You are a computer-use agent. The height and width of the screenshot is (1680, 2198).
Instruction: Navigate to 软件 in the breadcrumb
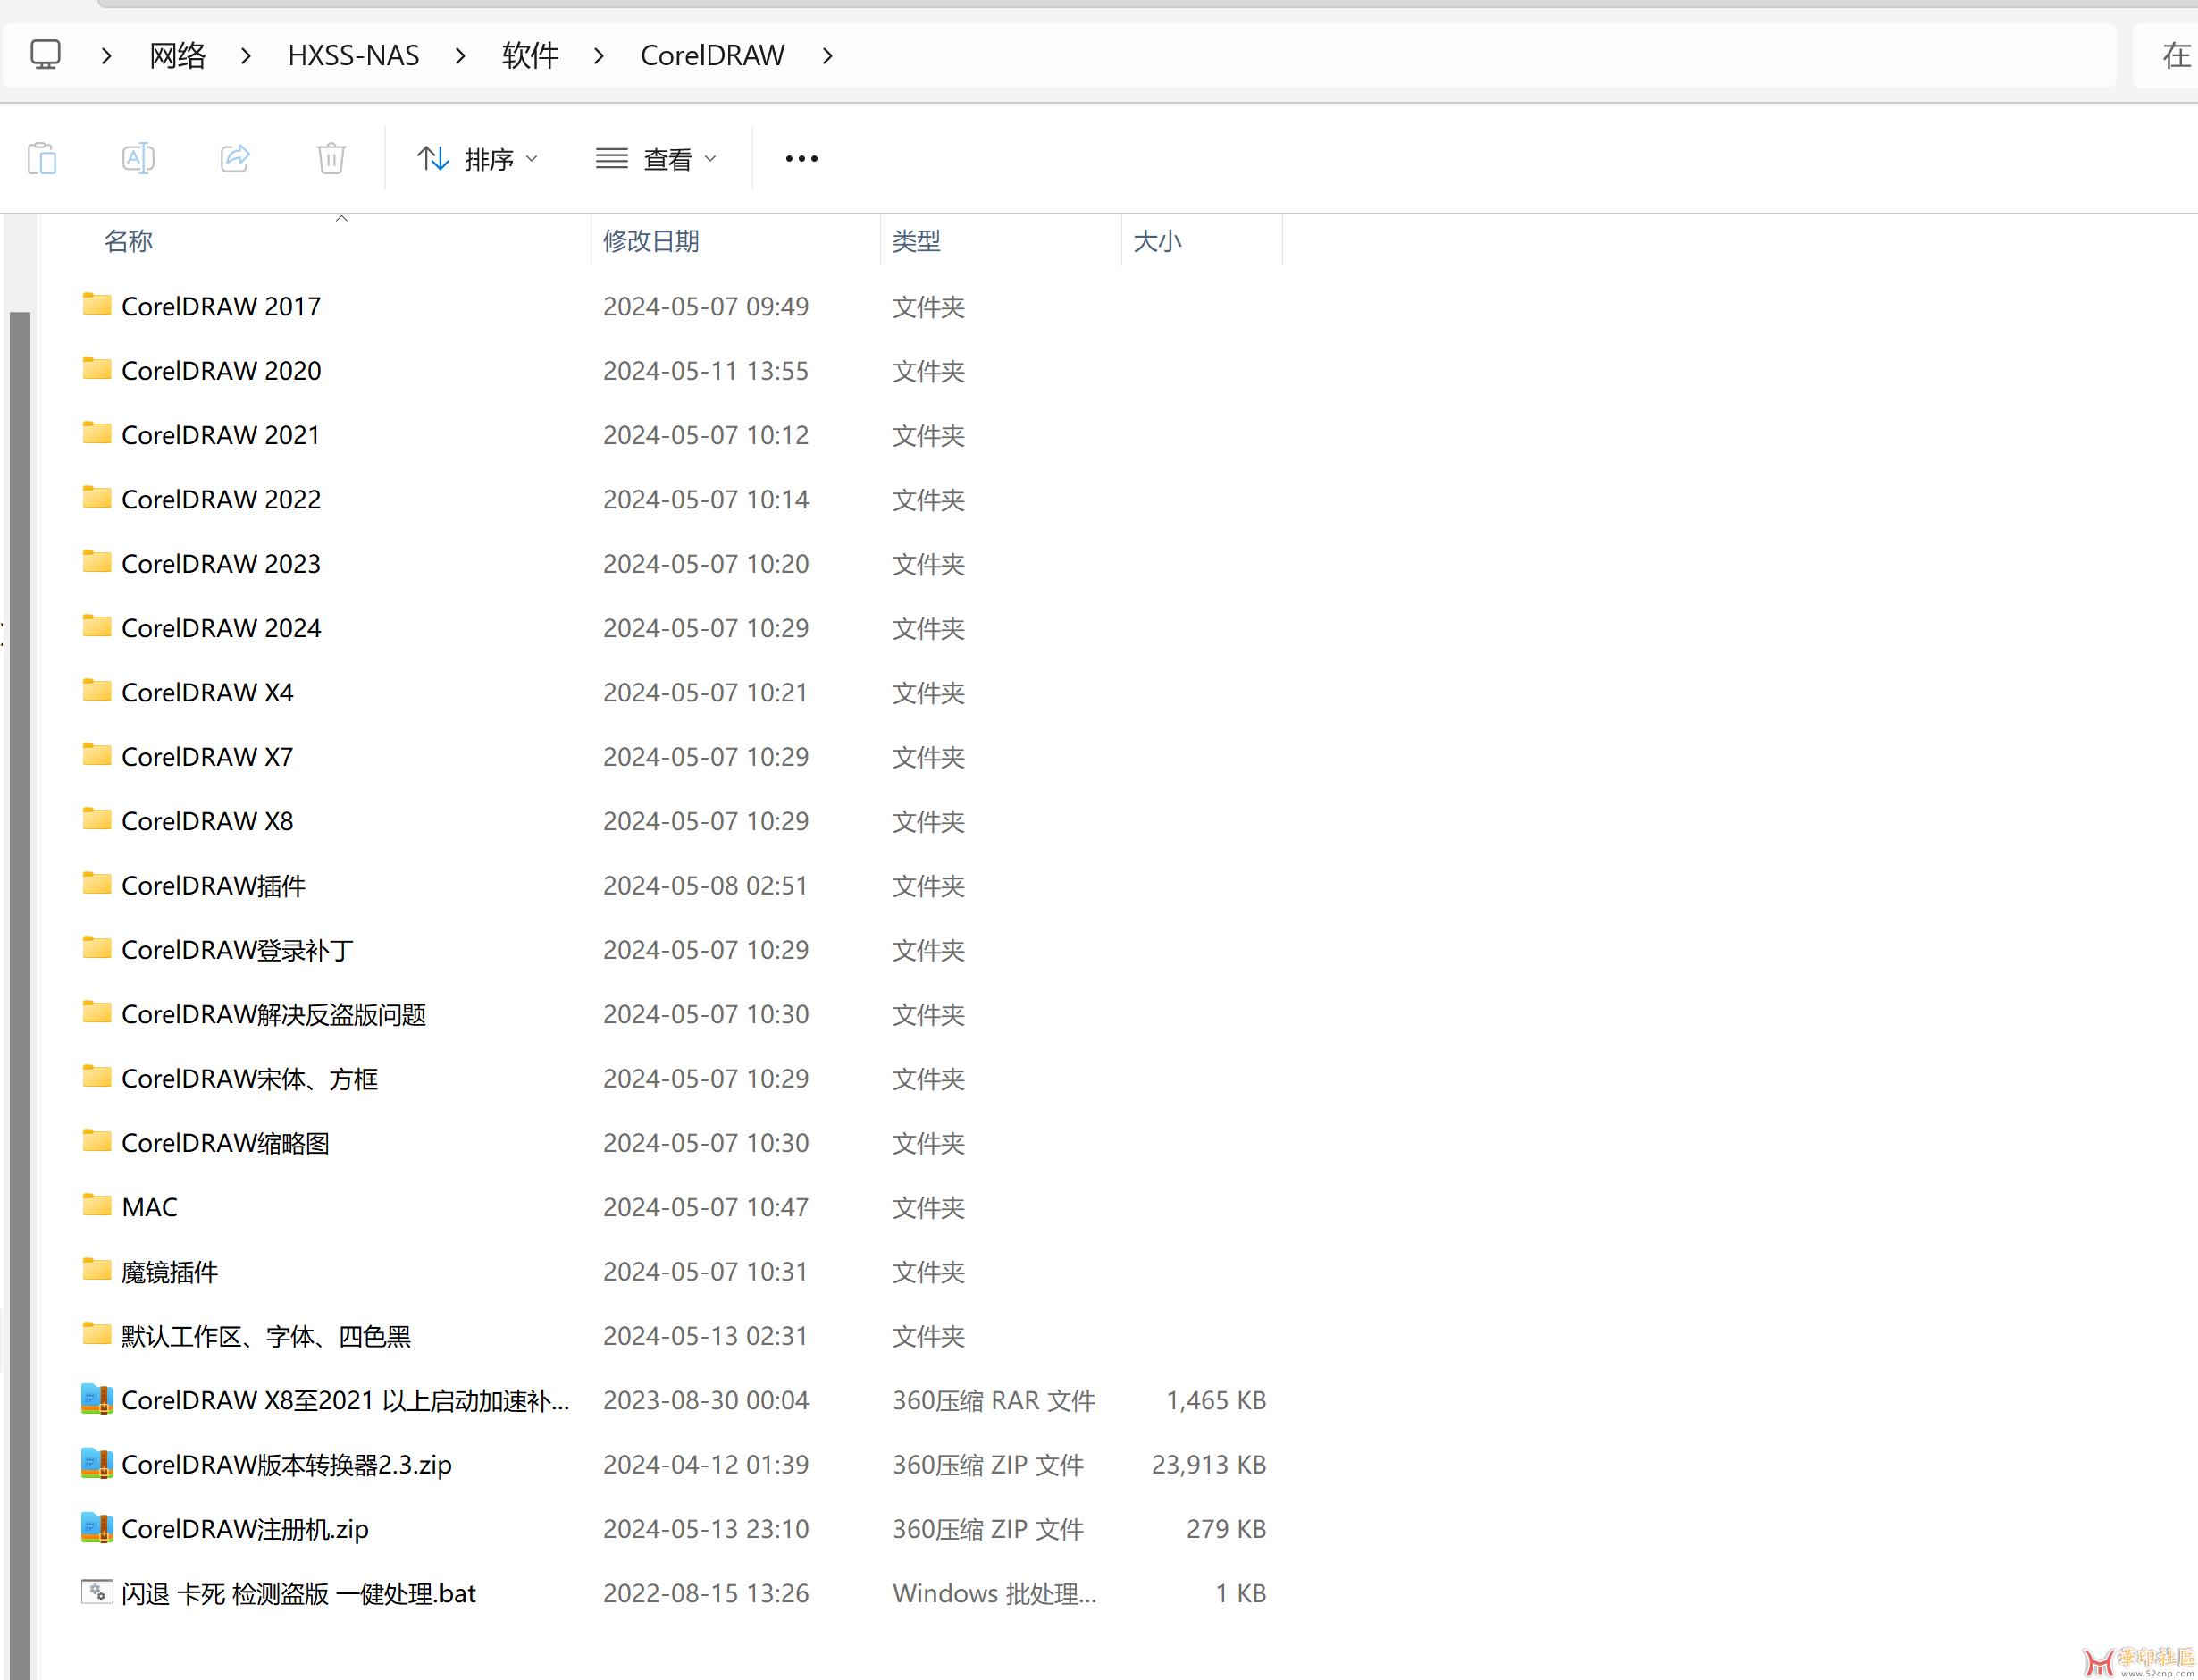tap(530, 55)
